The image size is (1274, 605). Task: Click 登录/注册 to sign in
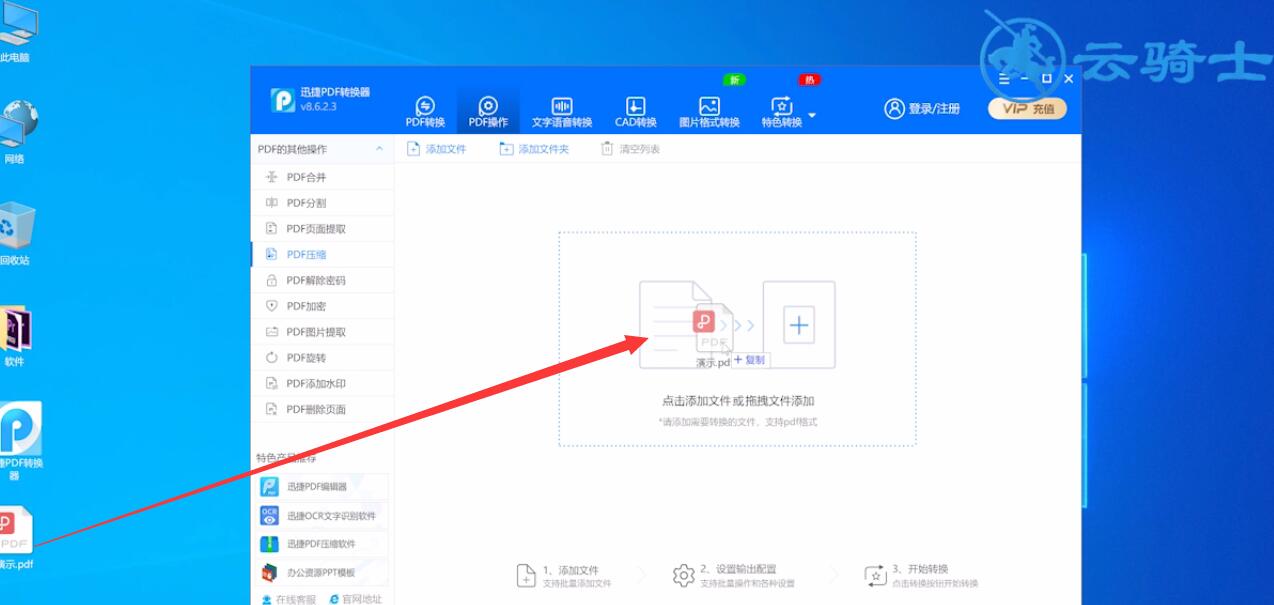click(922, 109)
